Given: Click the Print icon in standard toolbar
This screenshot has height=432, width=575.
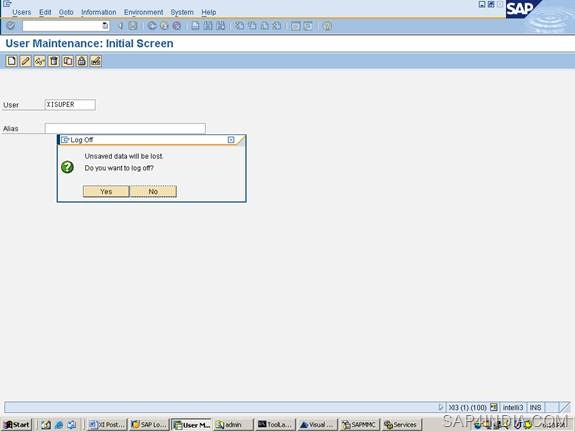Looking at the screenshot, I should tap(196, 26).
